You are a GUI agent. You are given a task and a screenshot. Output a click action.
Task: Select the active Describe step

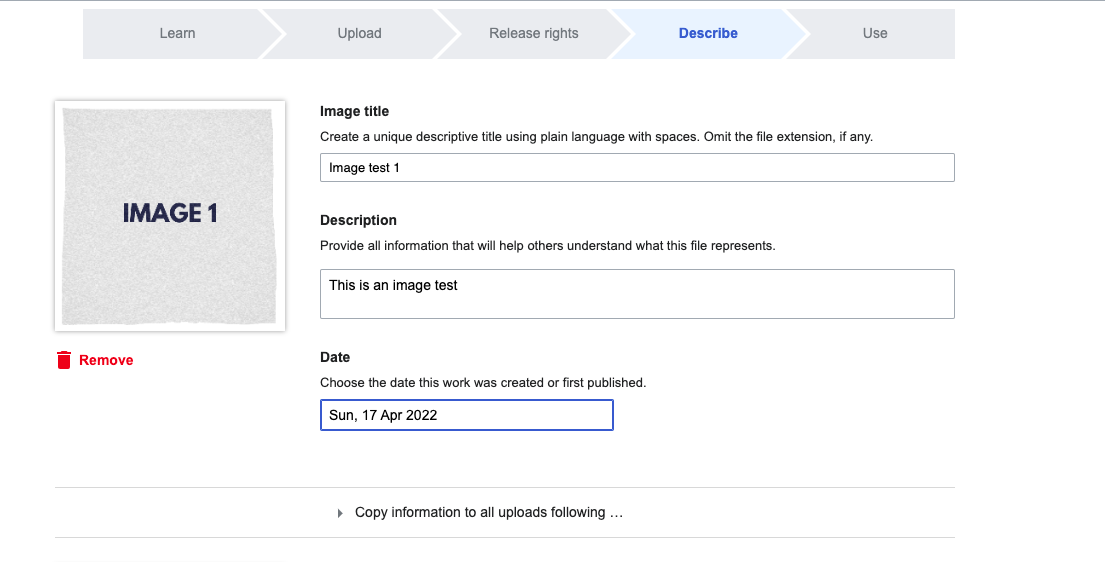708,33
